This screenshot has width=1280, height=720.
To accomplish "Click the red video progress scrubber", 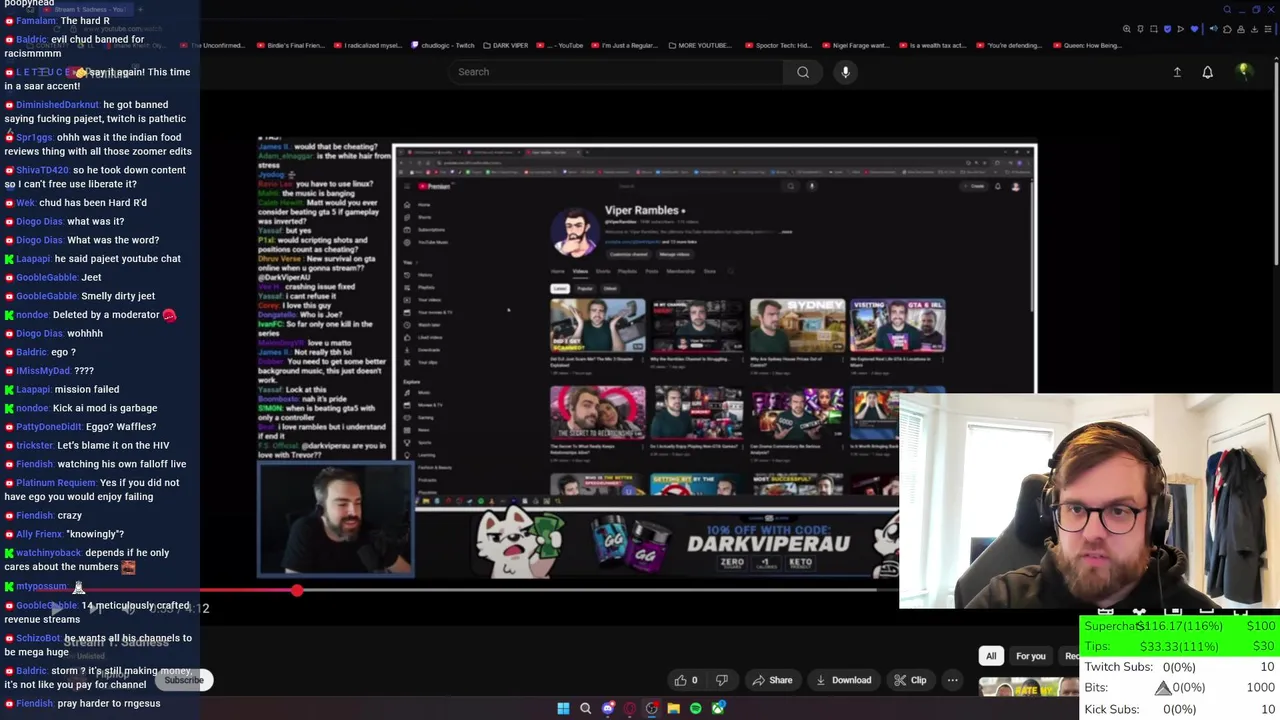I will coord(297,591).
